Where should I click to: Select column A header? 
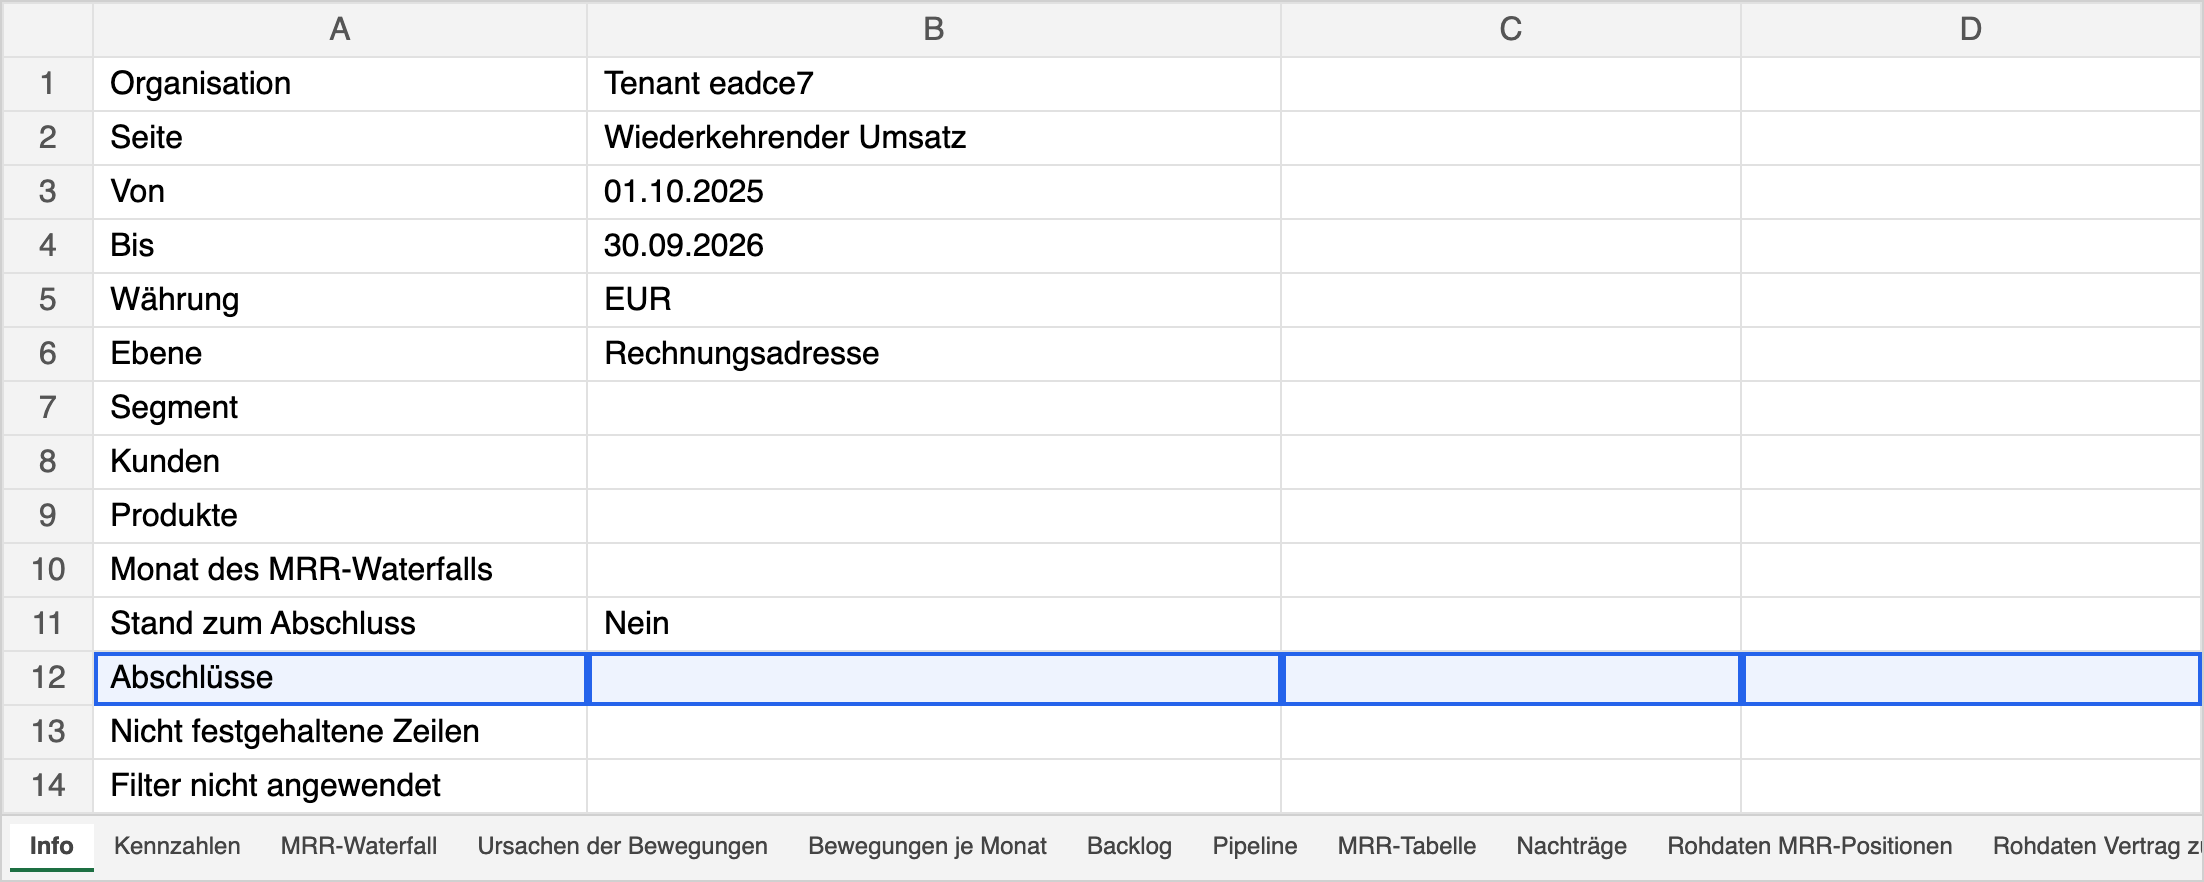pos(340,29)
